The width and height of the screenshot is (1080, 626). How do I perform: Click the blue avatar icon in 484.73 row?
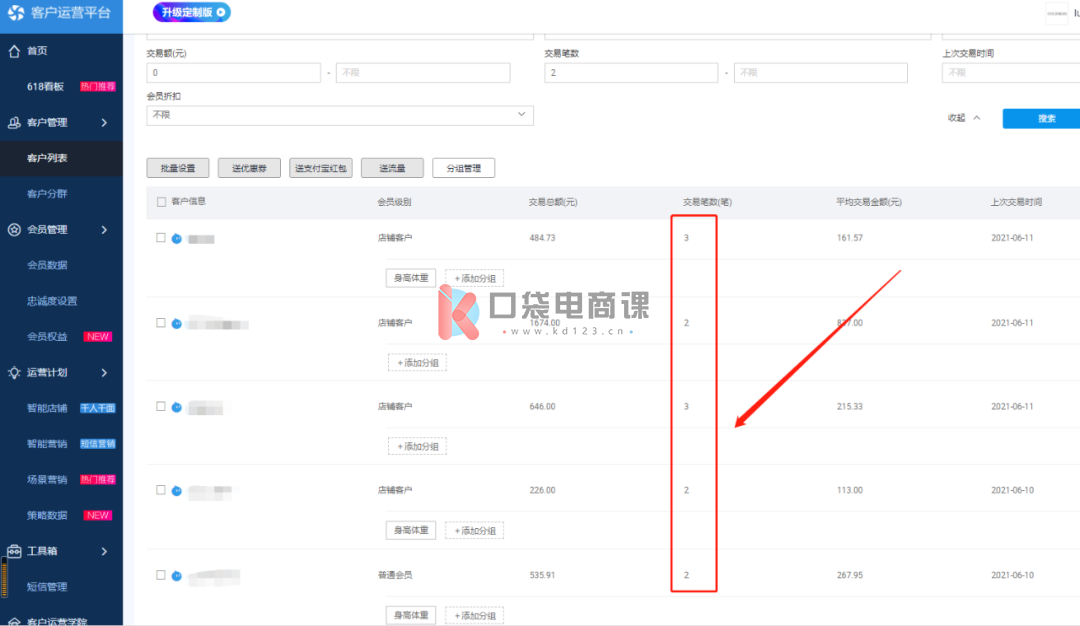point(176,238)
